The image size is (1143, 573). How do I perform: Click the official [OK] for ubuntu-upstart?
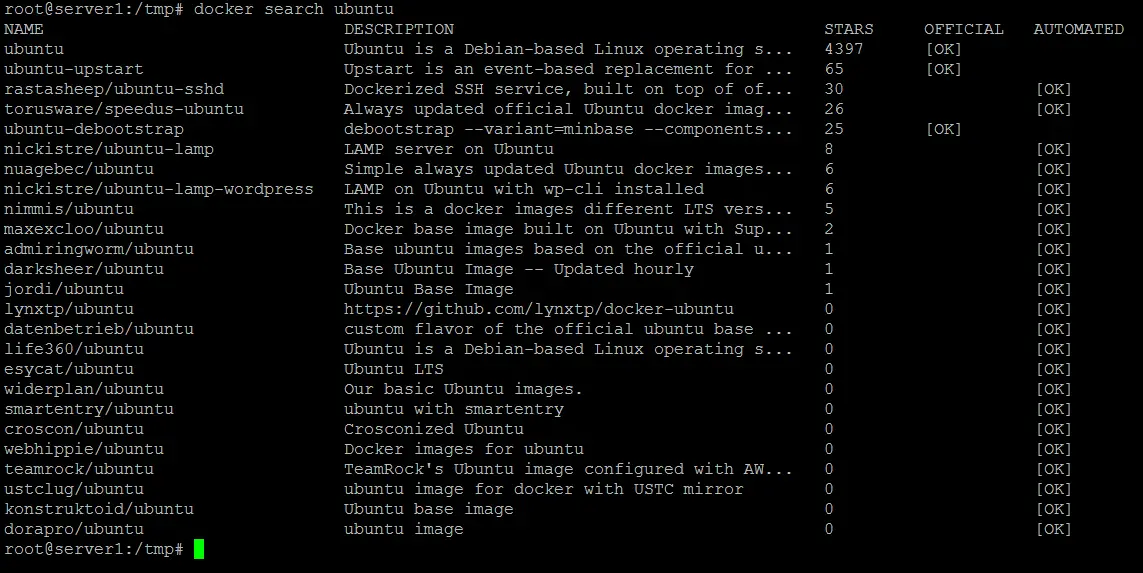(944, 69)
